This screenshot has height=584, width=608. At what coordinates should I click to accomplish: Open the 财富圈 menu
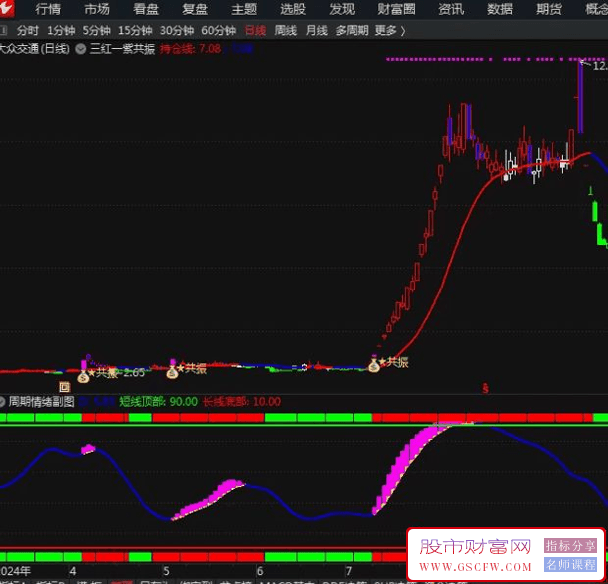tap(396, 9)
